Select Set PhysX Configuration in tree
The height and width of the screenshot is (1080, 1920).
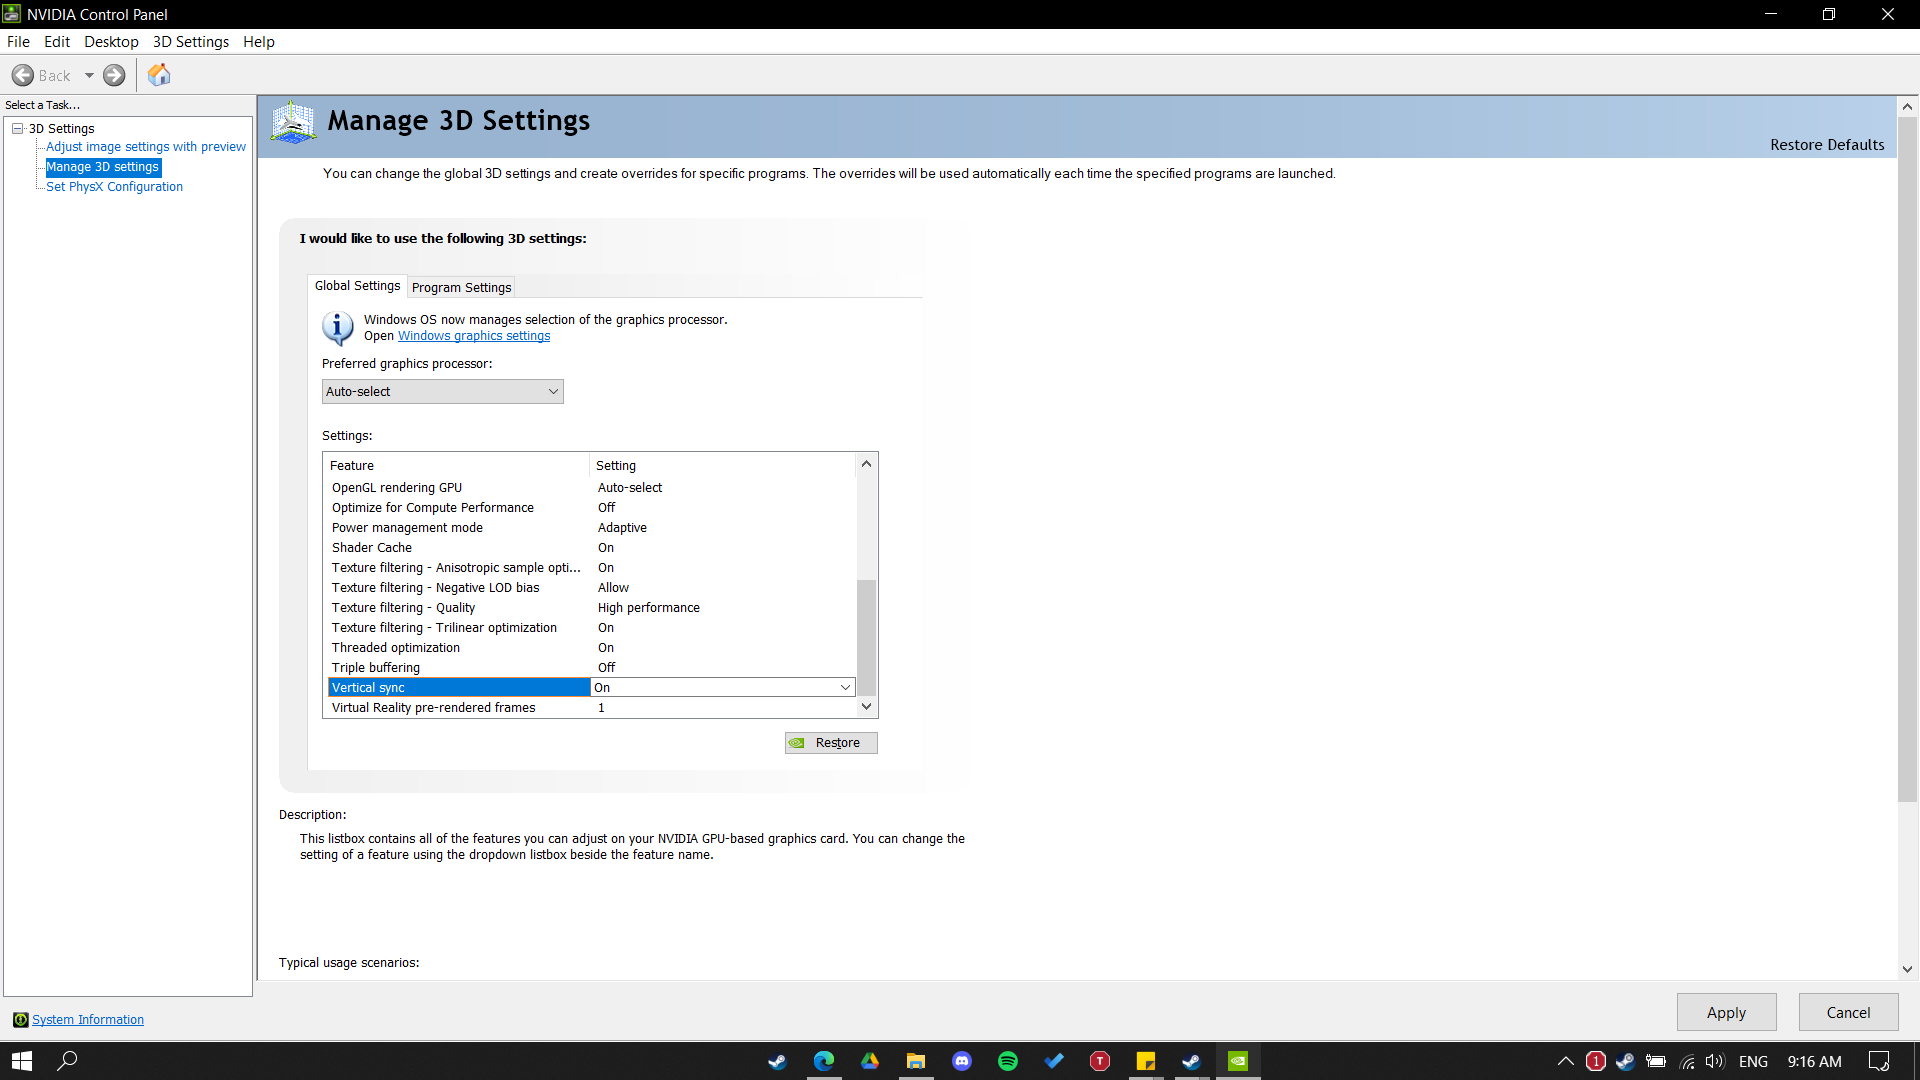coord(114,186)
